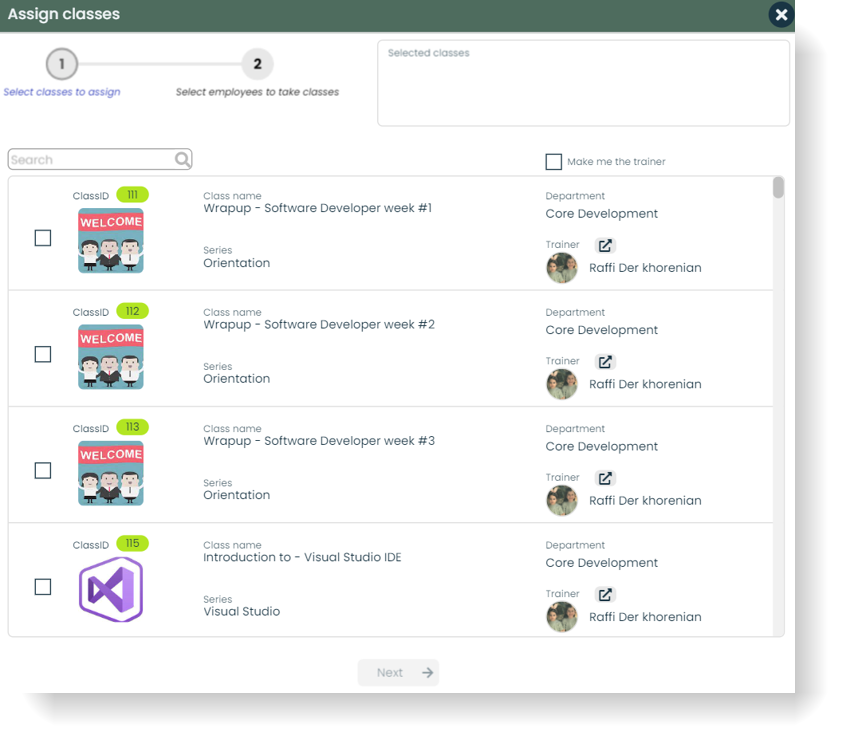850x748 pixels.
Task: Check the box for class 115
Action: (x=43, y=587)
